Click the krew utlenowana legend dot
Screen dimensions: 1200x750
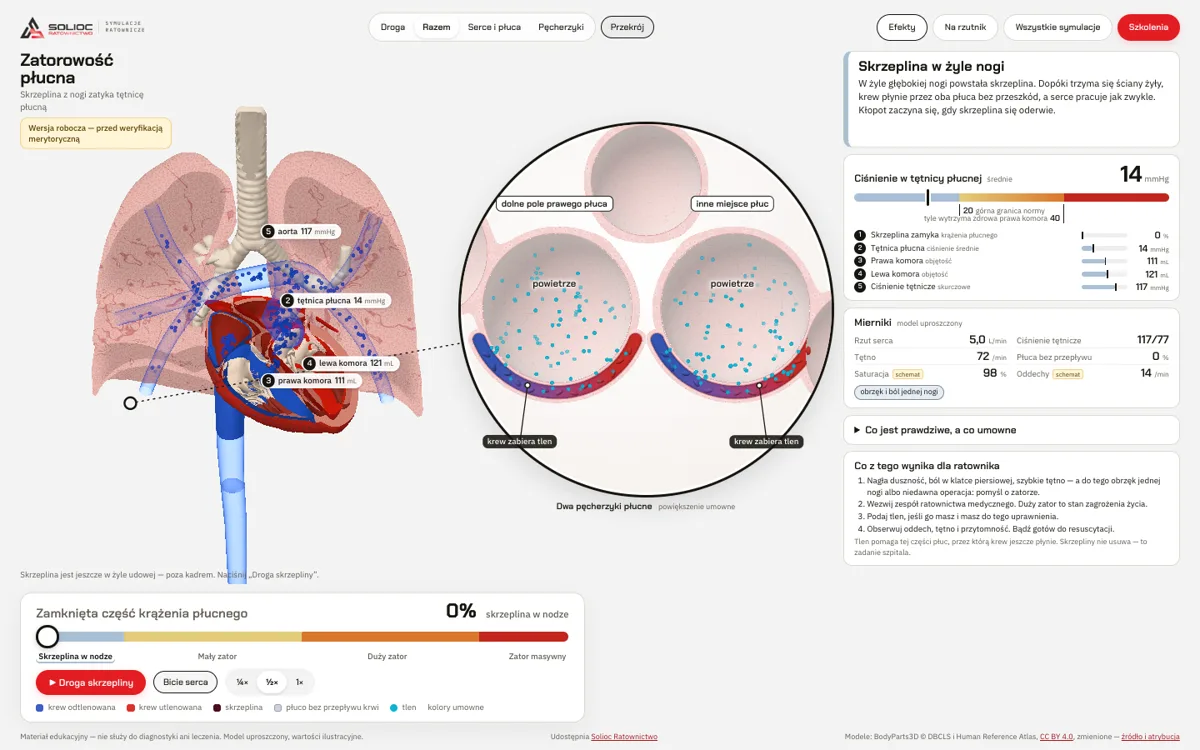point(131,707)
